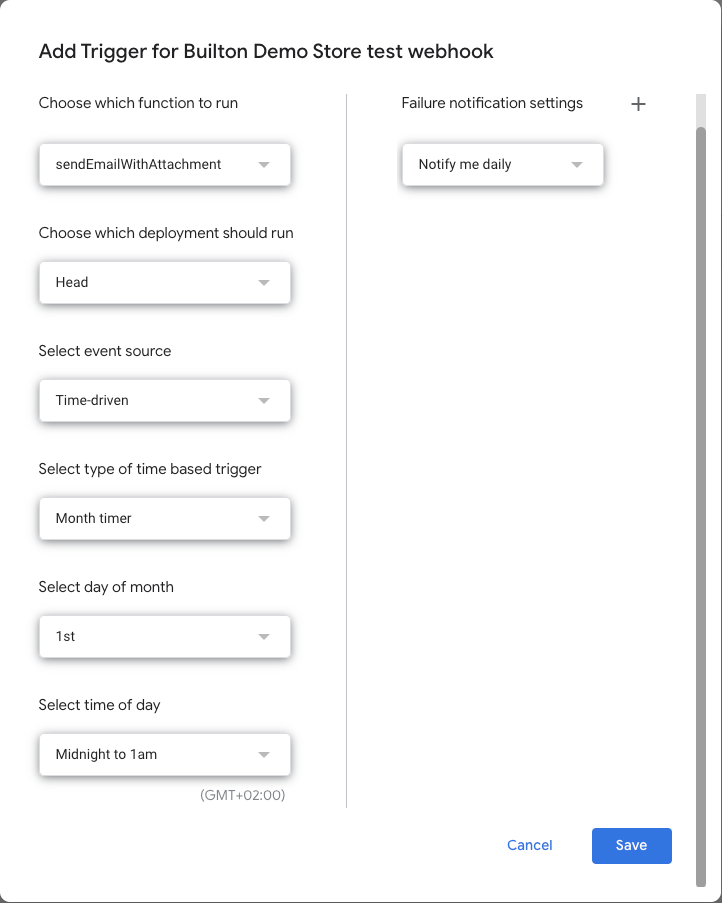The height and width of the screenshot is (903, 722).
Task: Open the Month timer trigger type dropdown
Action: pyautogui.click(x=165, y=519)
